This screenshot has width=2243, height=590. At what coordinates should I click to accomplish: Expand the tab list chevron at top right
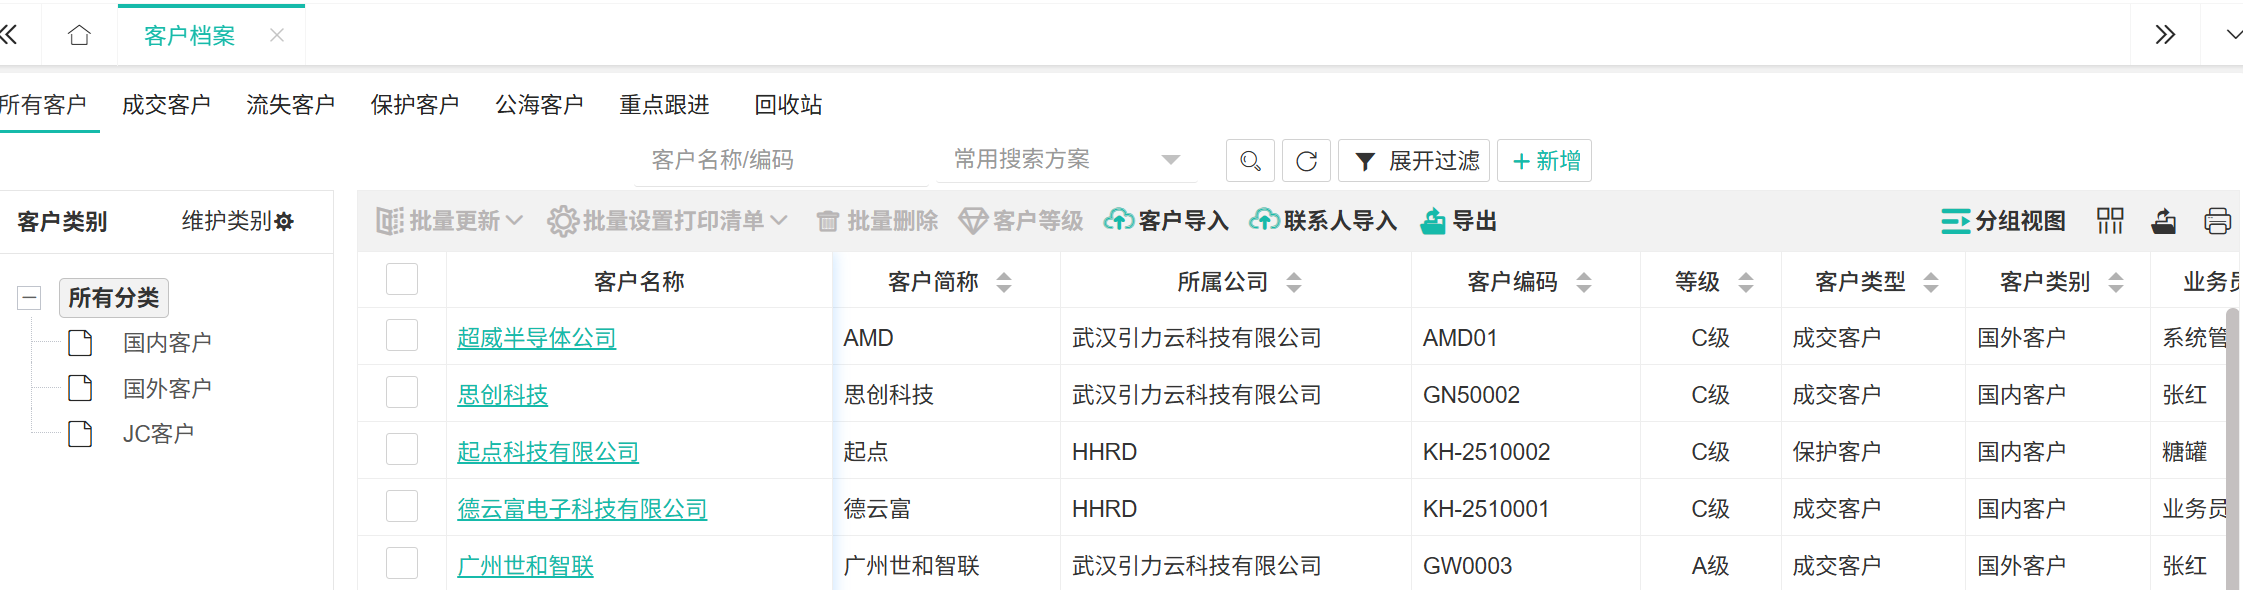pos(2232,35)
